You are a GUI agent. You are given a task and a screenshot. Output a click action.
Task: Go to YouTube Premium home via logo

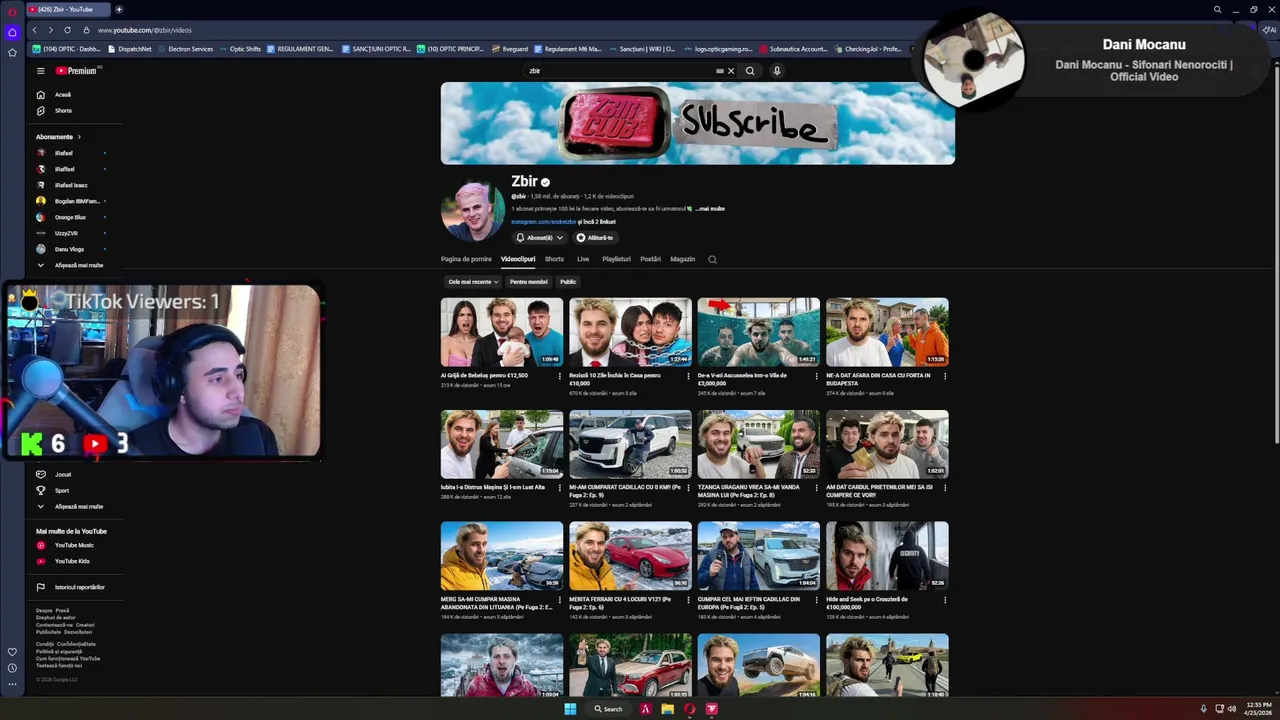click(x=76, y=71)
